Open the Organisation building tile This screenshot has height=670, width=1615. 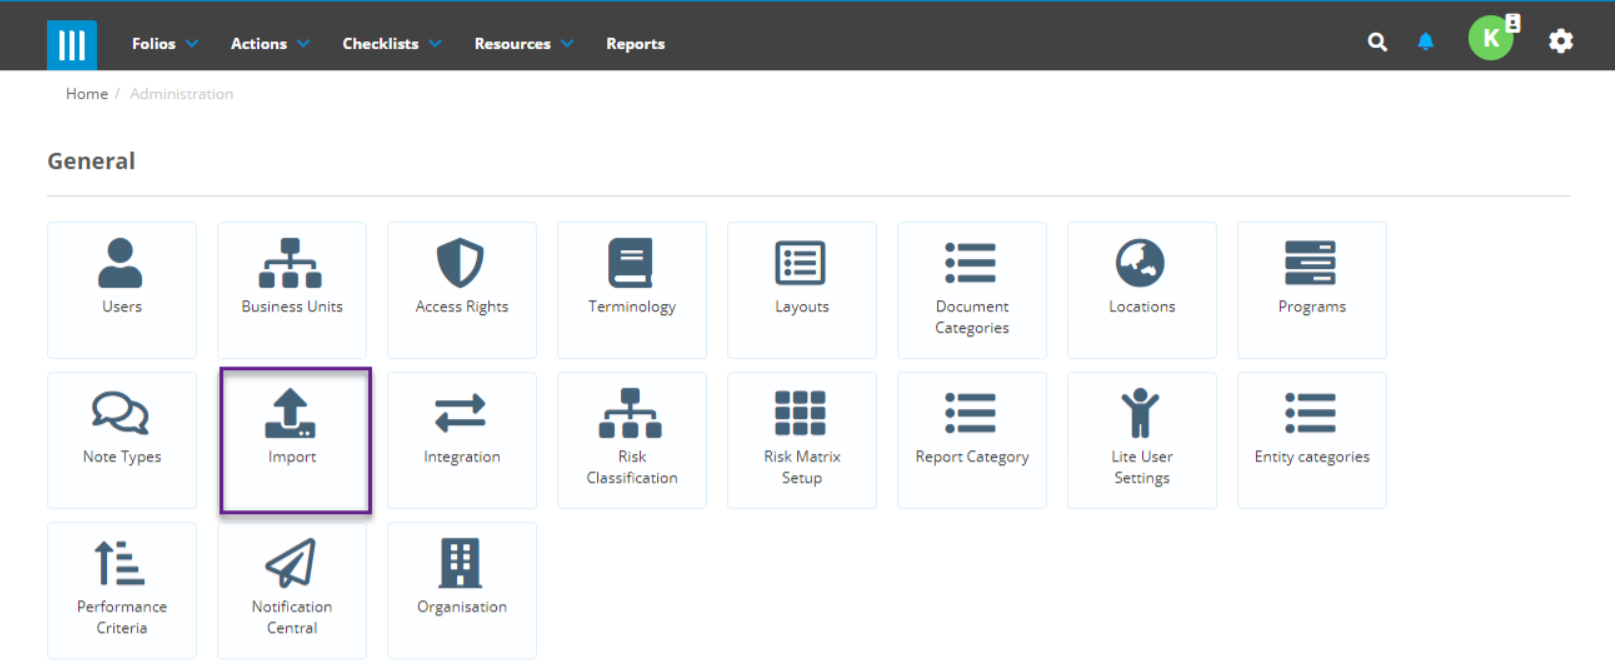462,590
